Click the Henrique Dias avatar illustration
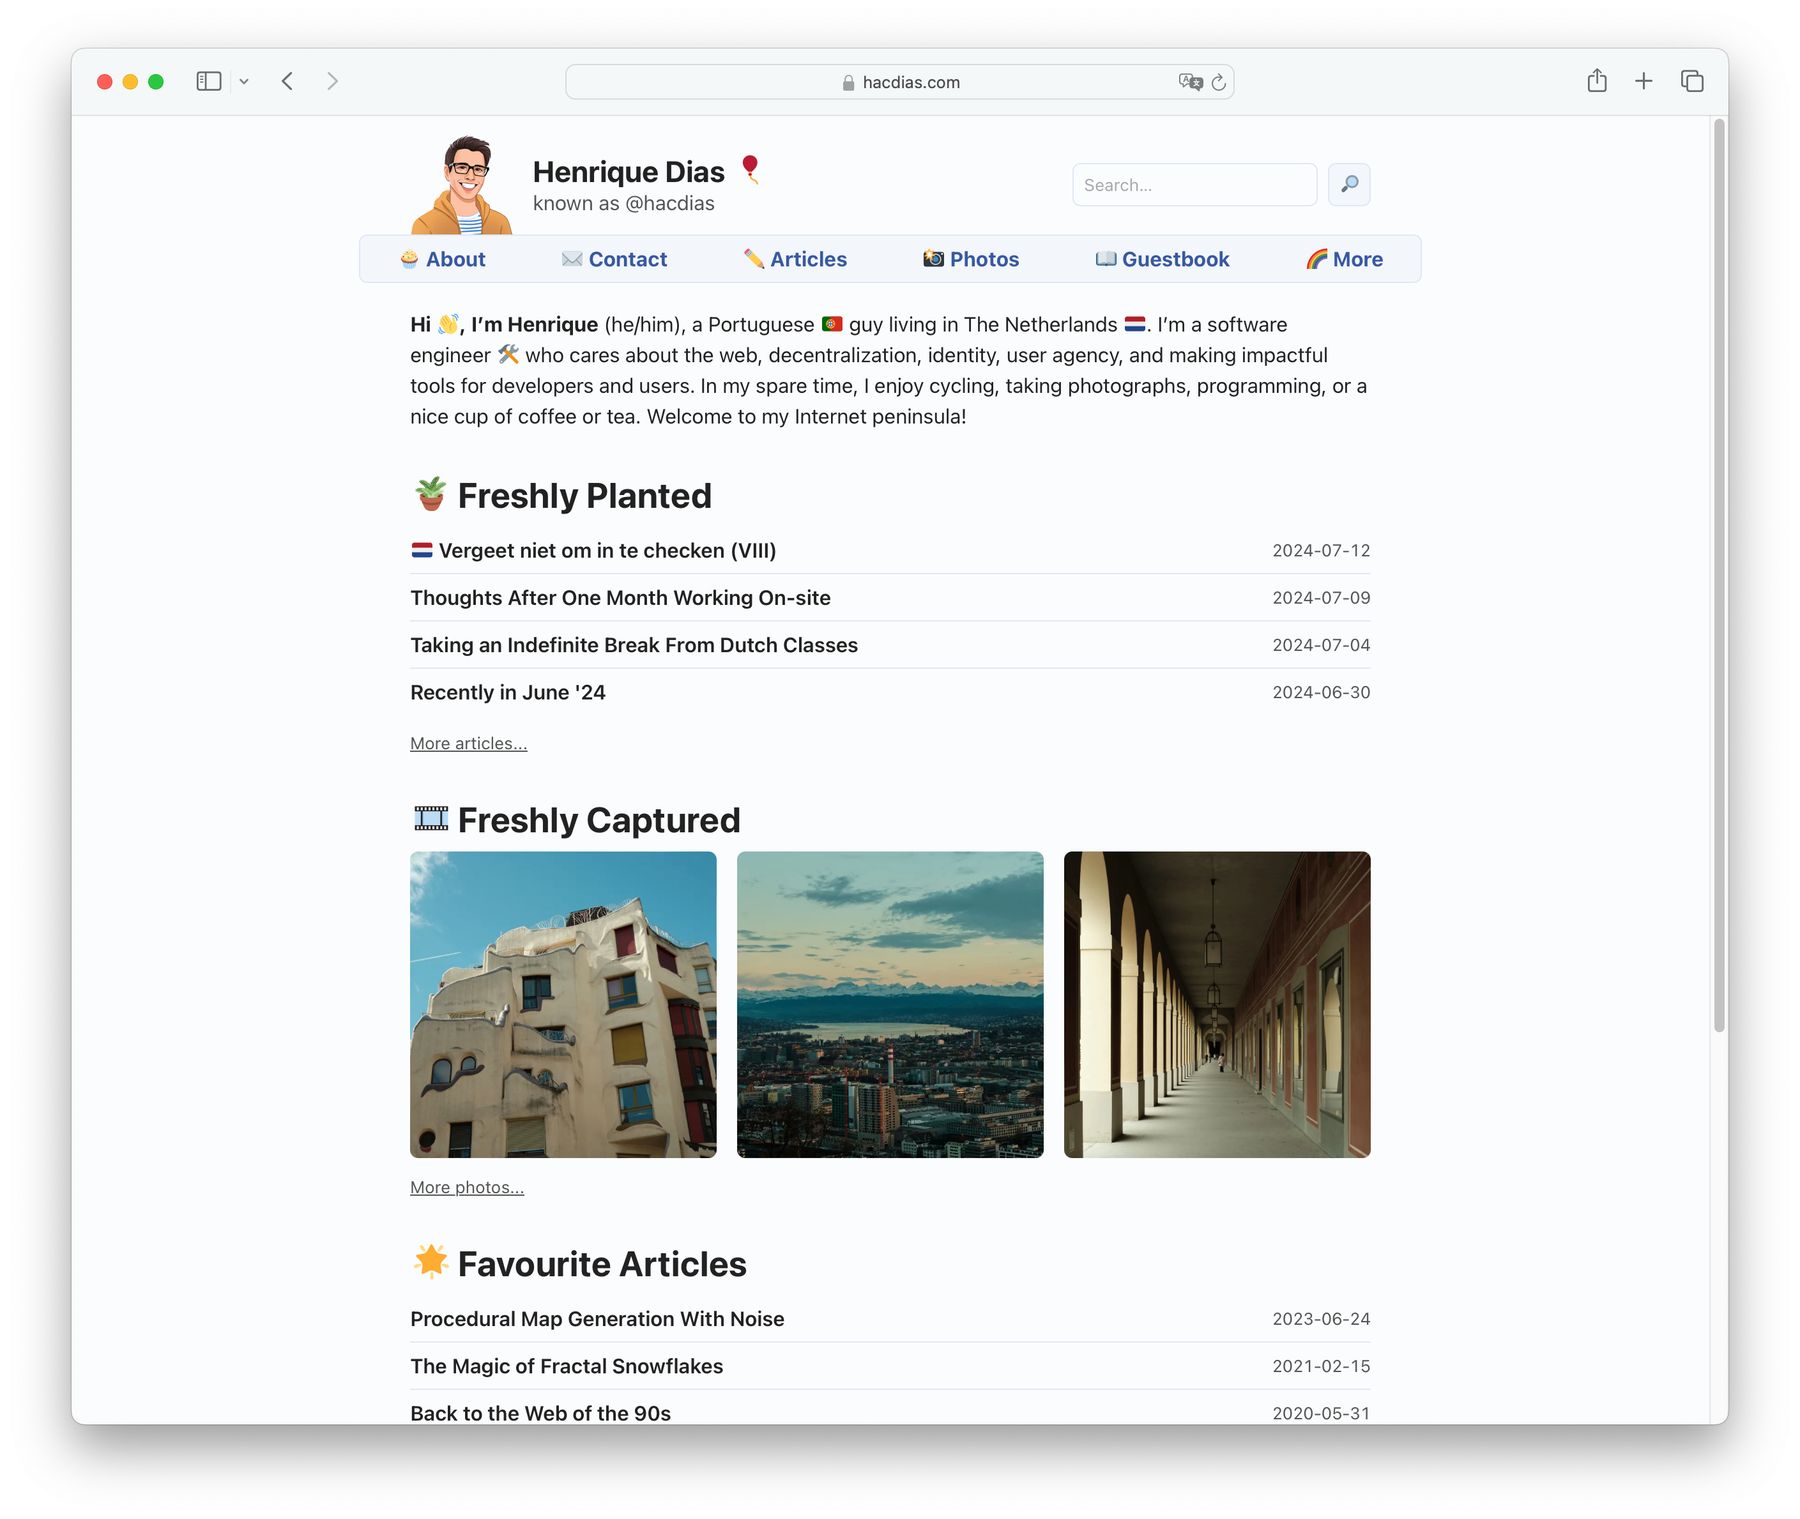Viewport: 1800px width, 1519px height. coord(462,185)
